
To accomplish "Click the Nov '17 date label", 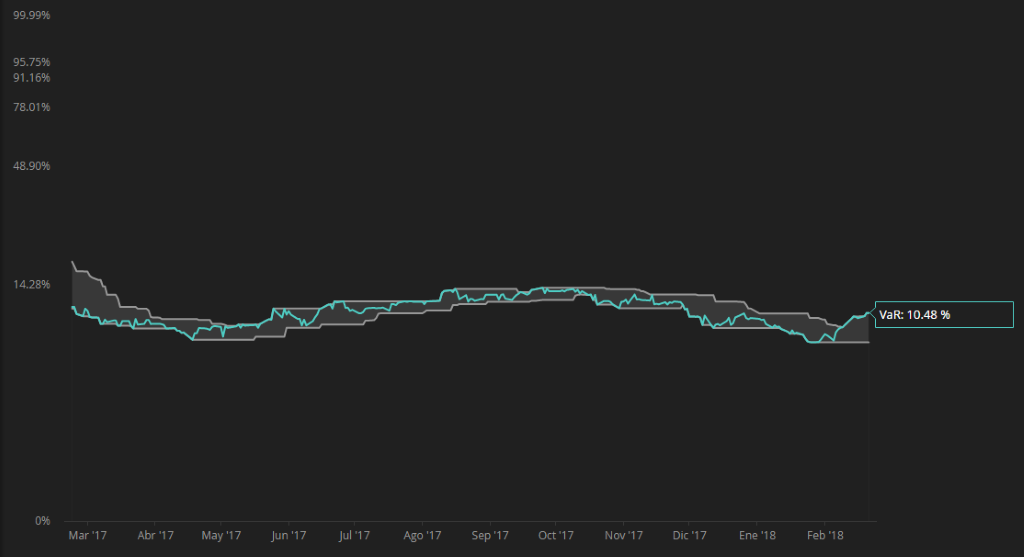I will 622,536.
